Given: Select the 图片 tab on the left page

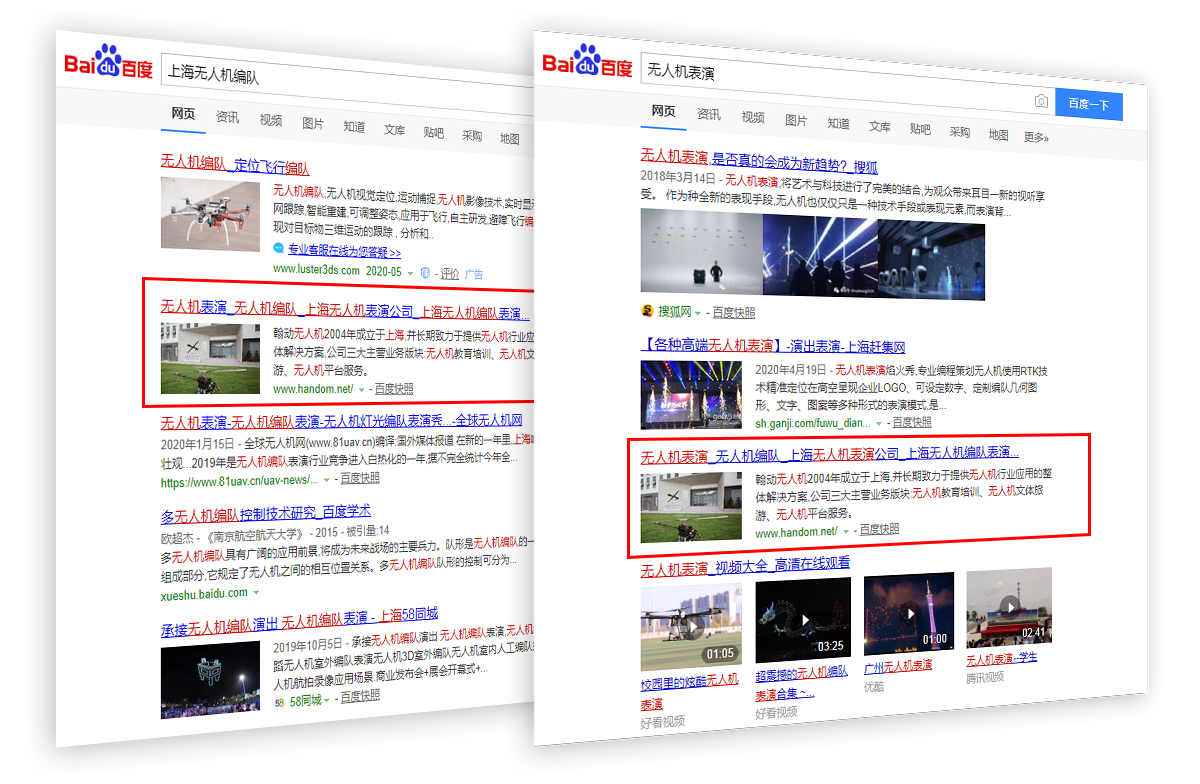Looking at the screenshot, I should 313,124.
